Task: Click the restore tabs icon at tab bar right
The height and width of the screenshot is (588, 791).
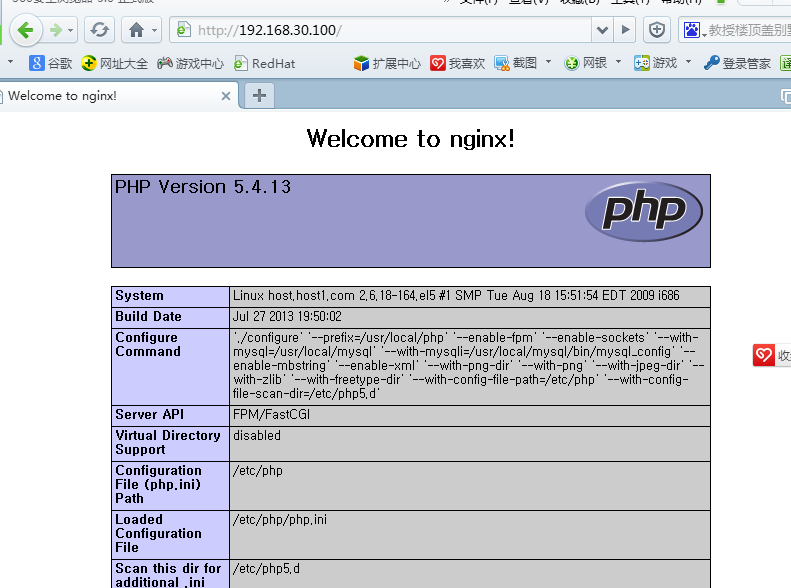Action: pos(785,96)
